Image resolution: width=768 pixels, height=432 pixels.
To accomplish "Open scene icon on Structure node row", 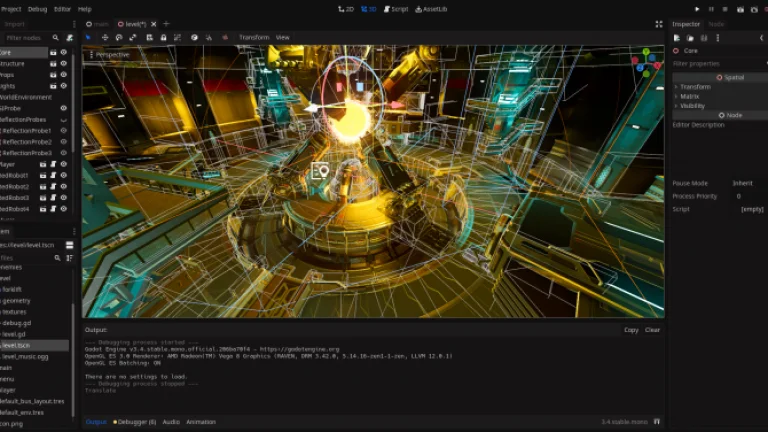I will click(53, 64).
